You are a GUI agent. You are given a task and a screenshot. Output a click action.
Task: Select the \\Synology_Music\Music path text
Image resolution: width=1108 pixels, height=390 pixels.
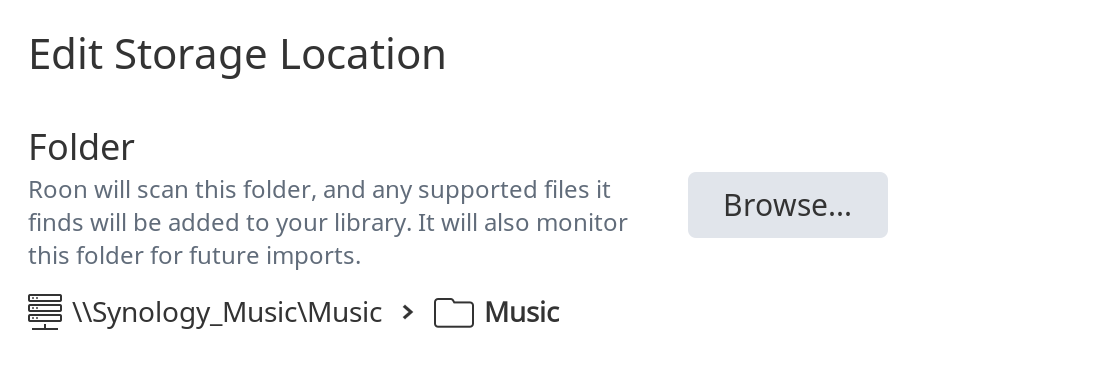pyautogui.click(x=227, y=312)
